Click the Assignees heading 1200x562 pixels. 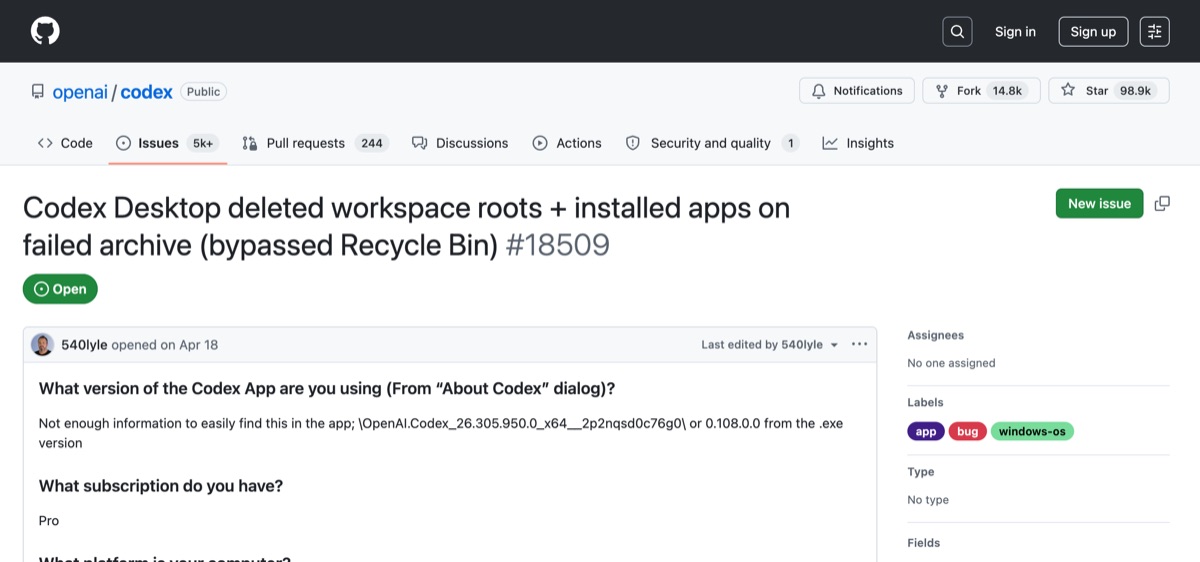click(x=936, y=335)
